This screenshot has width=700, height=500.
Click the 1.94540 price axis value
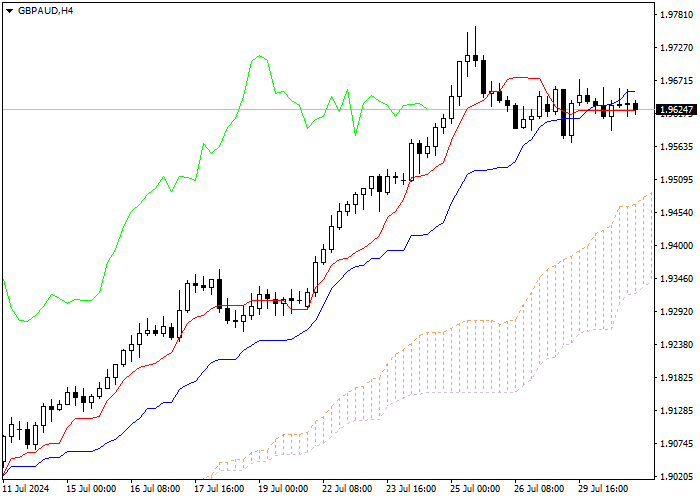coord(676,212)
